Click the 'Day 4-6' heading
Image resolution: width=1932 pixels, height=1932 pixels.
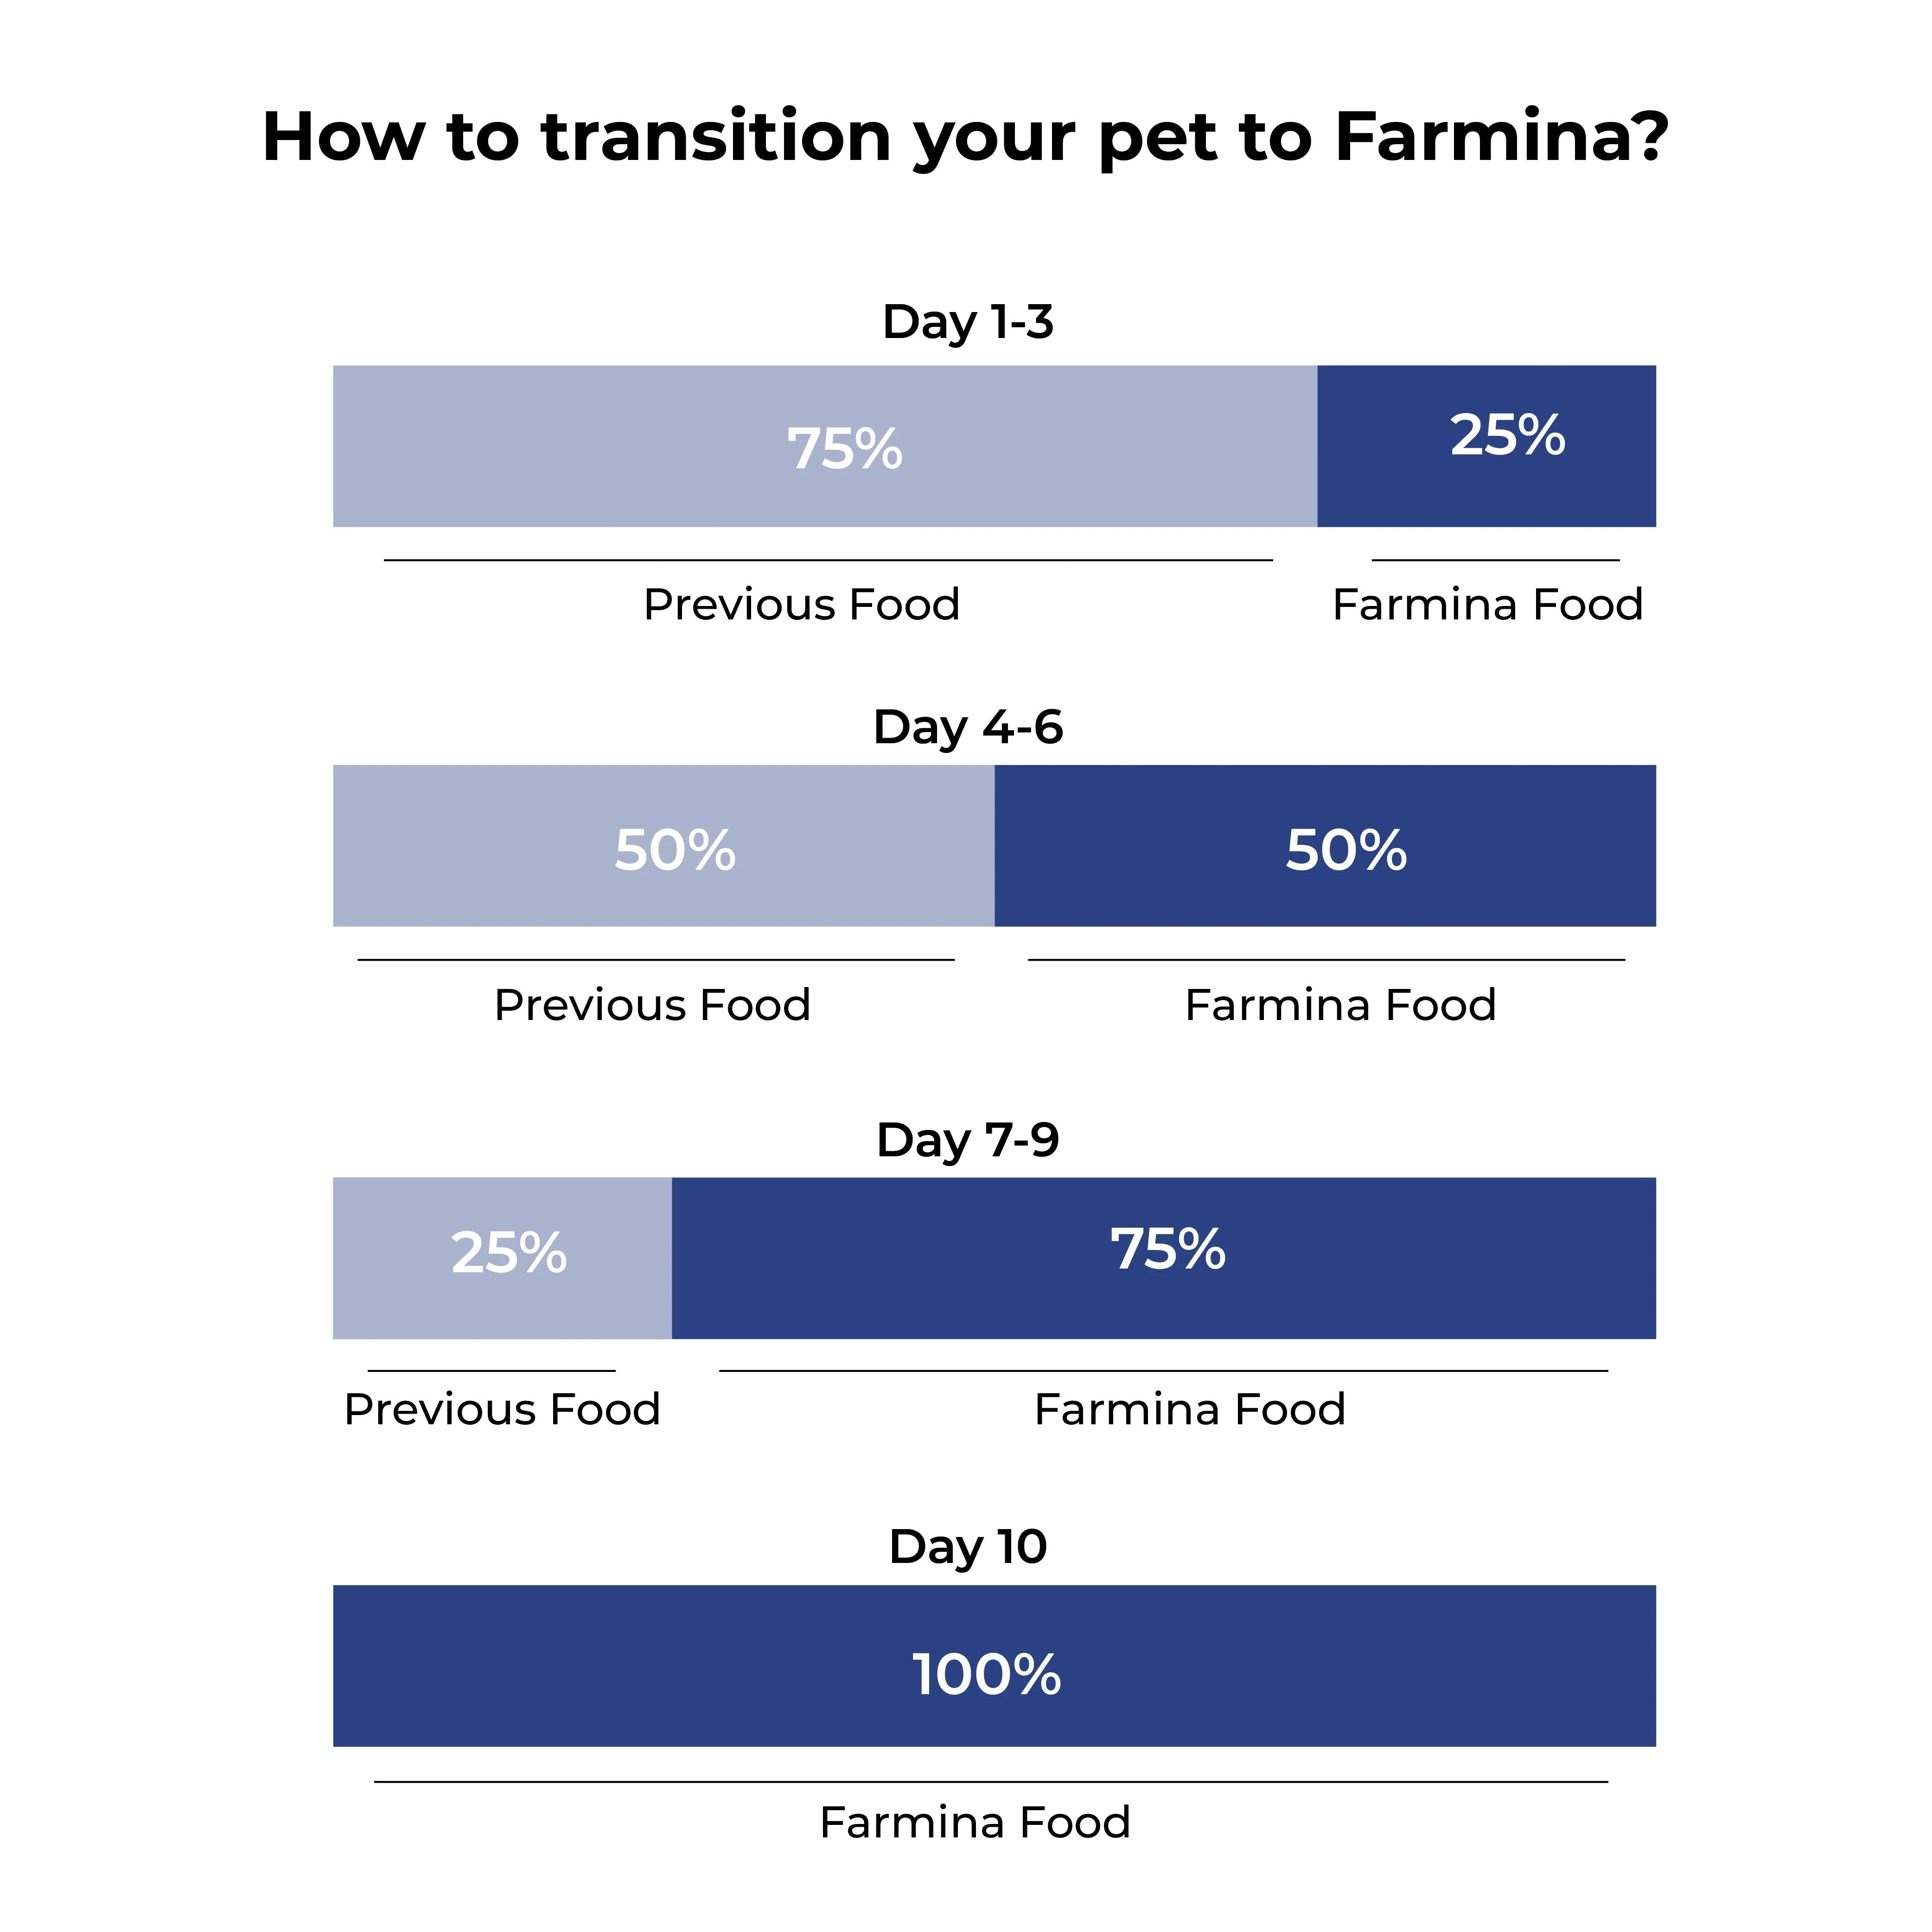click(x=967, y=727)
